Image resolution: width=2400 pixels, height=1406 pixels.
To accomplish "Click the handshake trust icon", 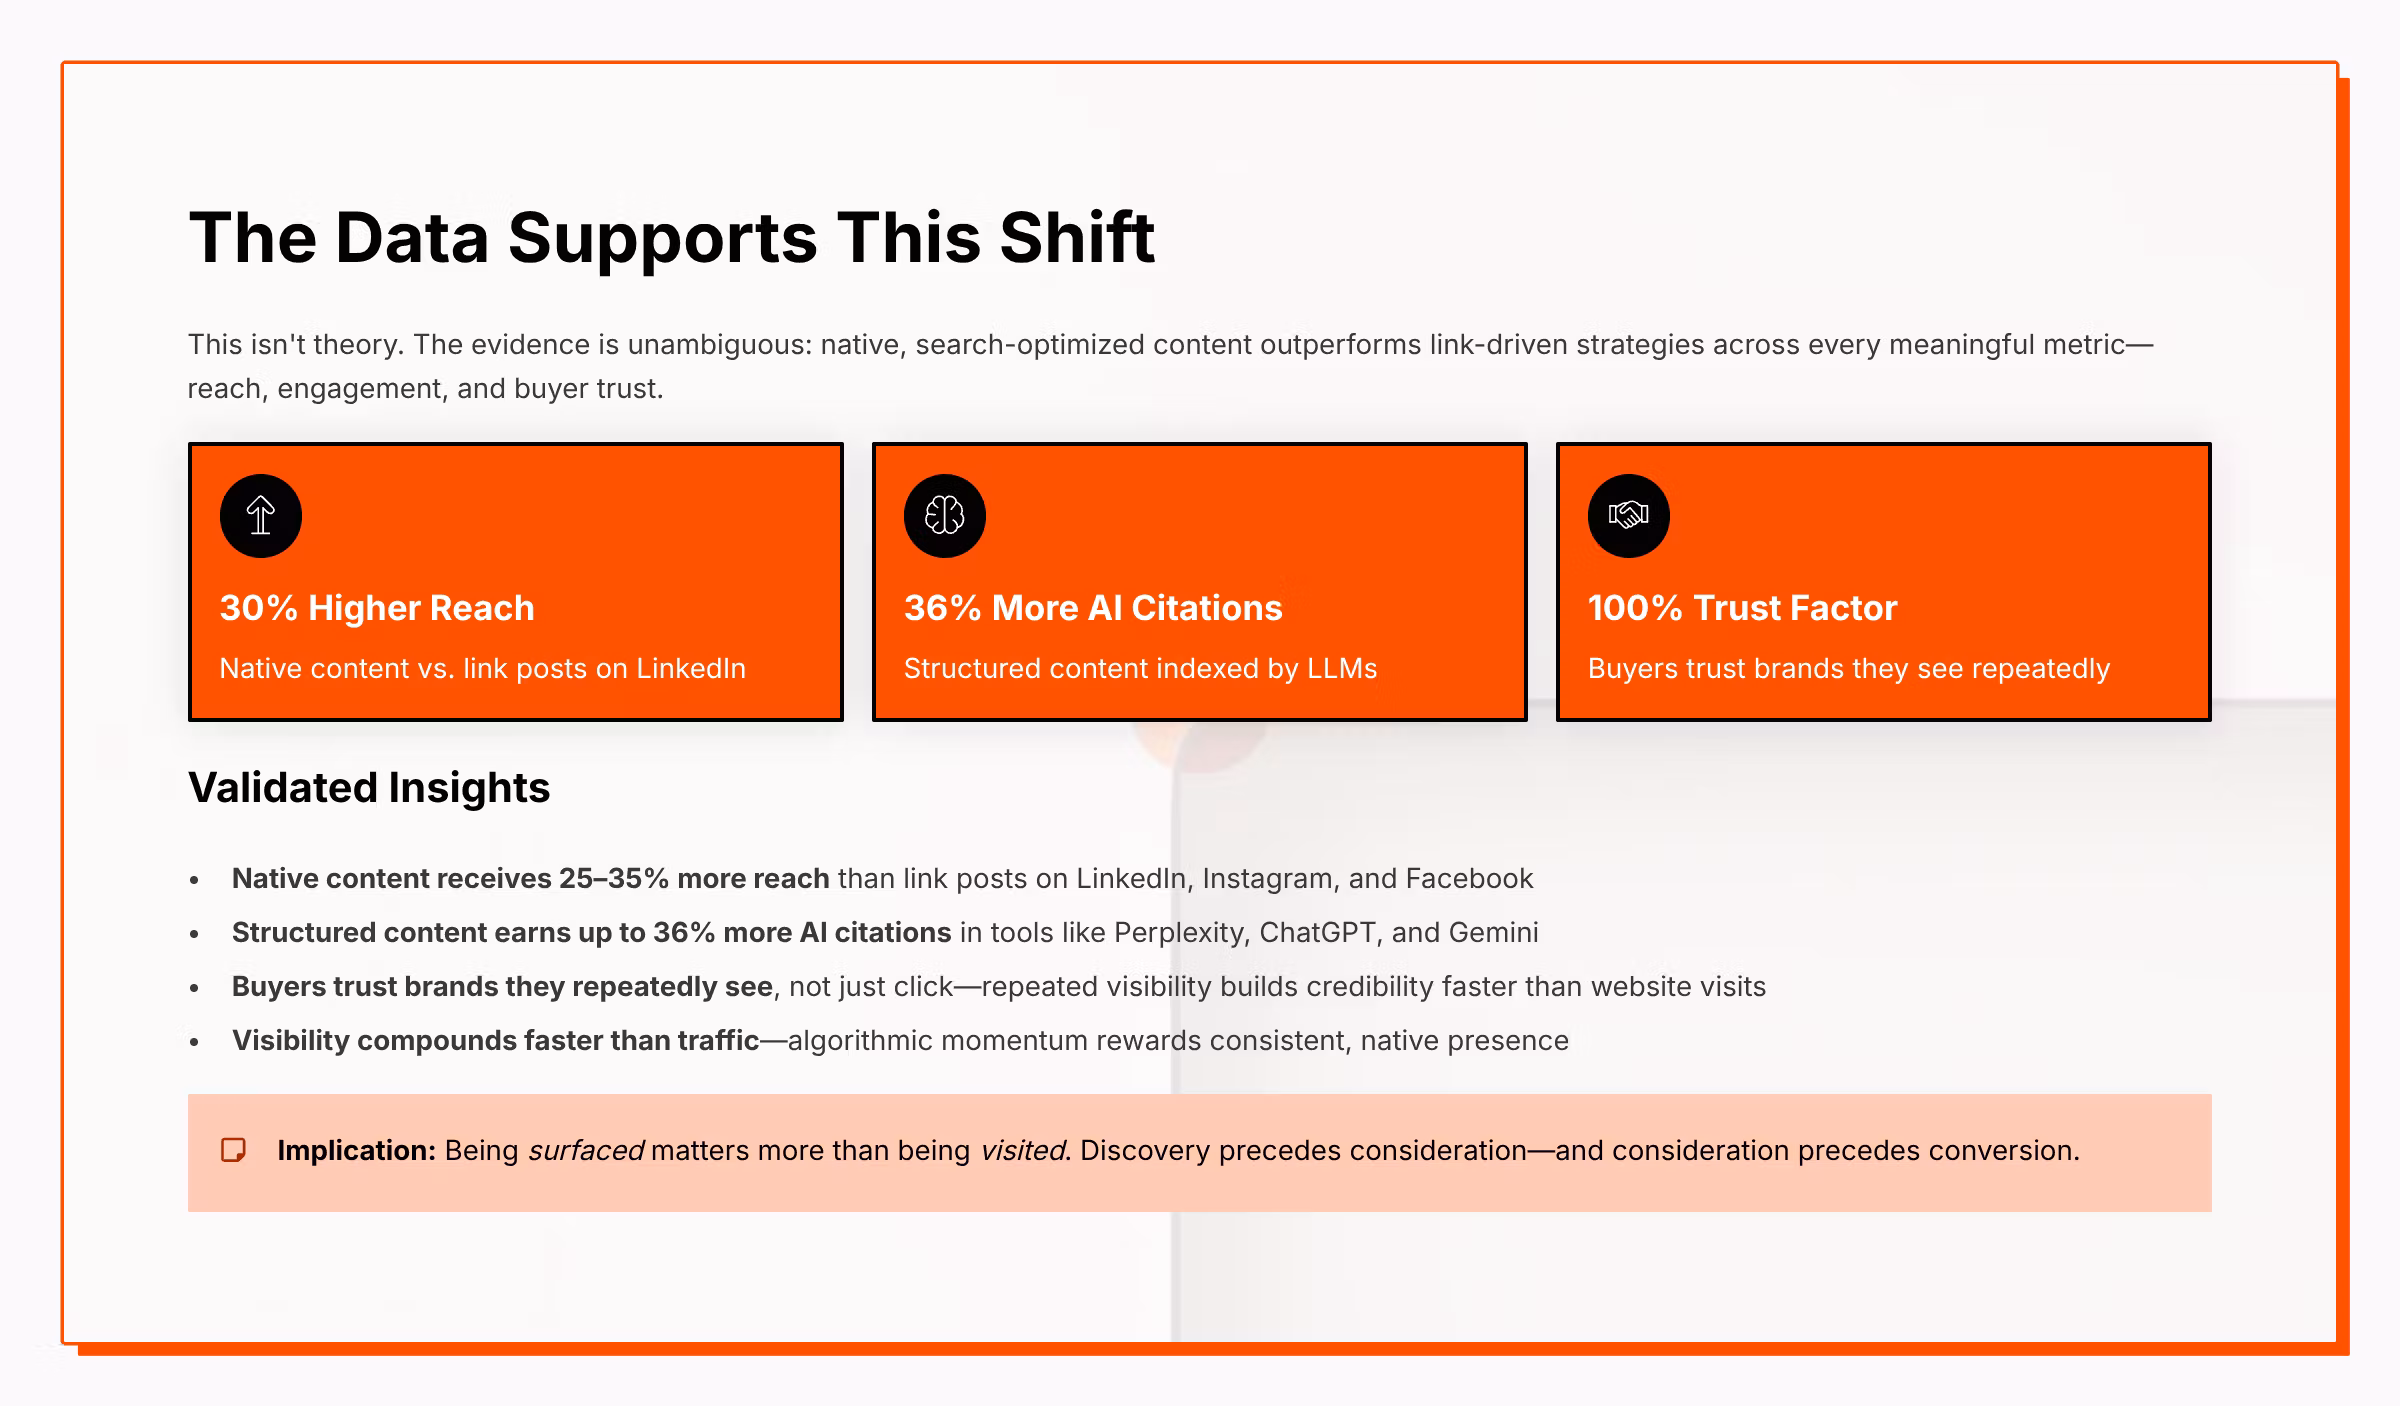I will tap(1628, 515).
